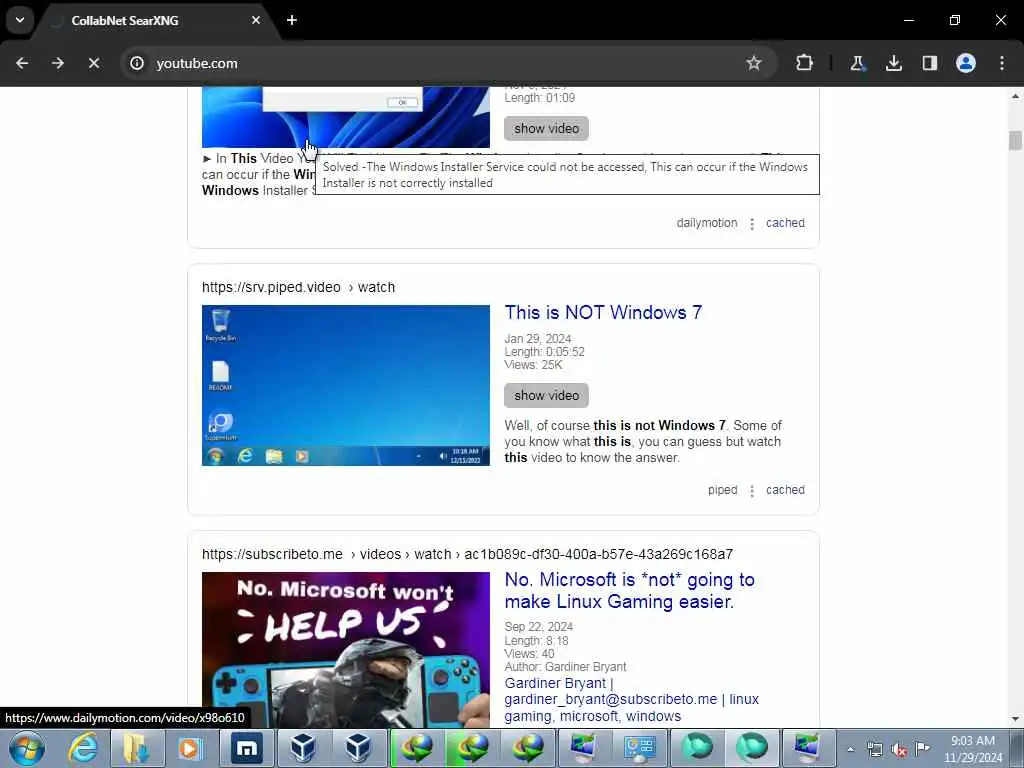Click the Length: 0:05:52 text
1024x768 pixels.
pos(544,352)
